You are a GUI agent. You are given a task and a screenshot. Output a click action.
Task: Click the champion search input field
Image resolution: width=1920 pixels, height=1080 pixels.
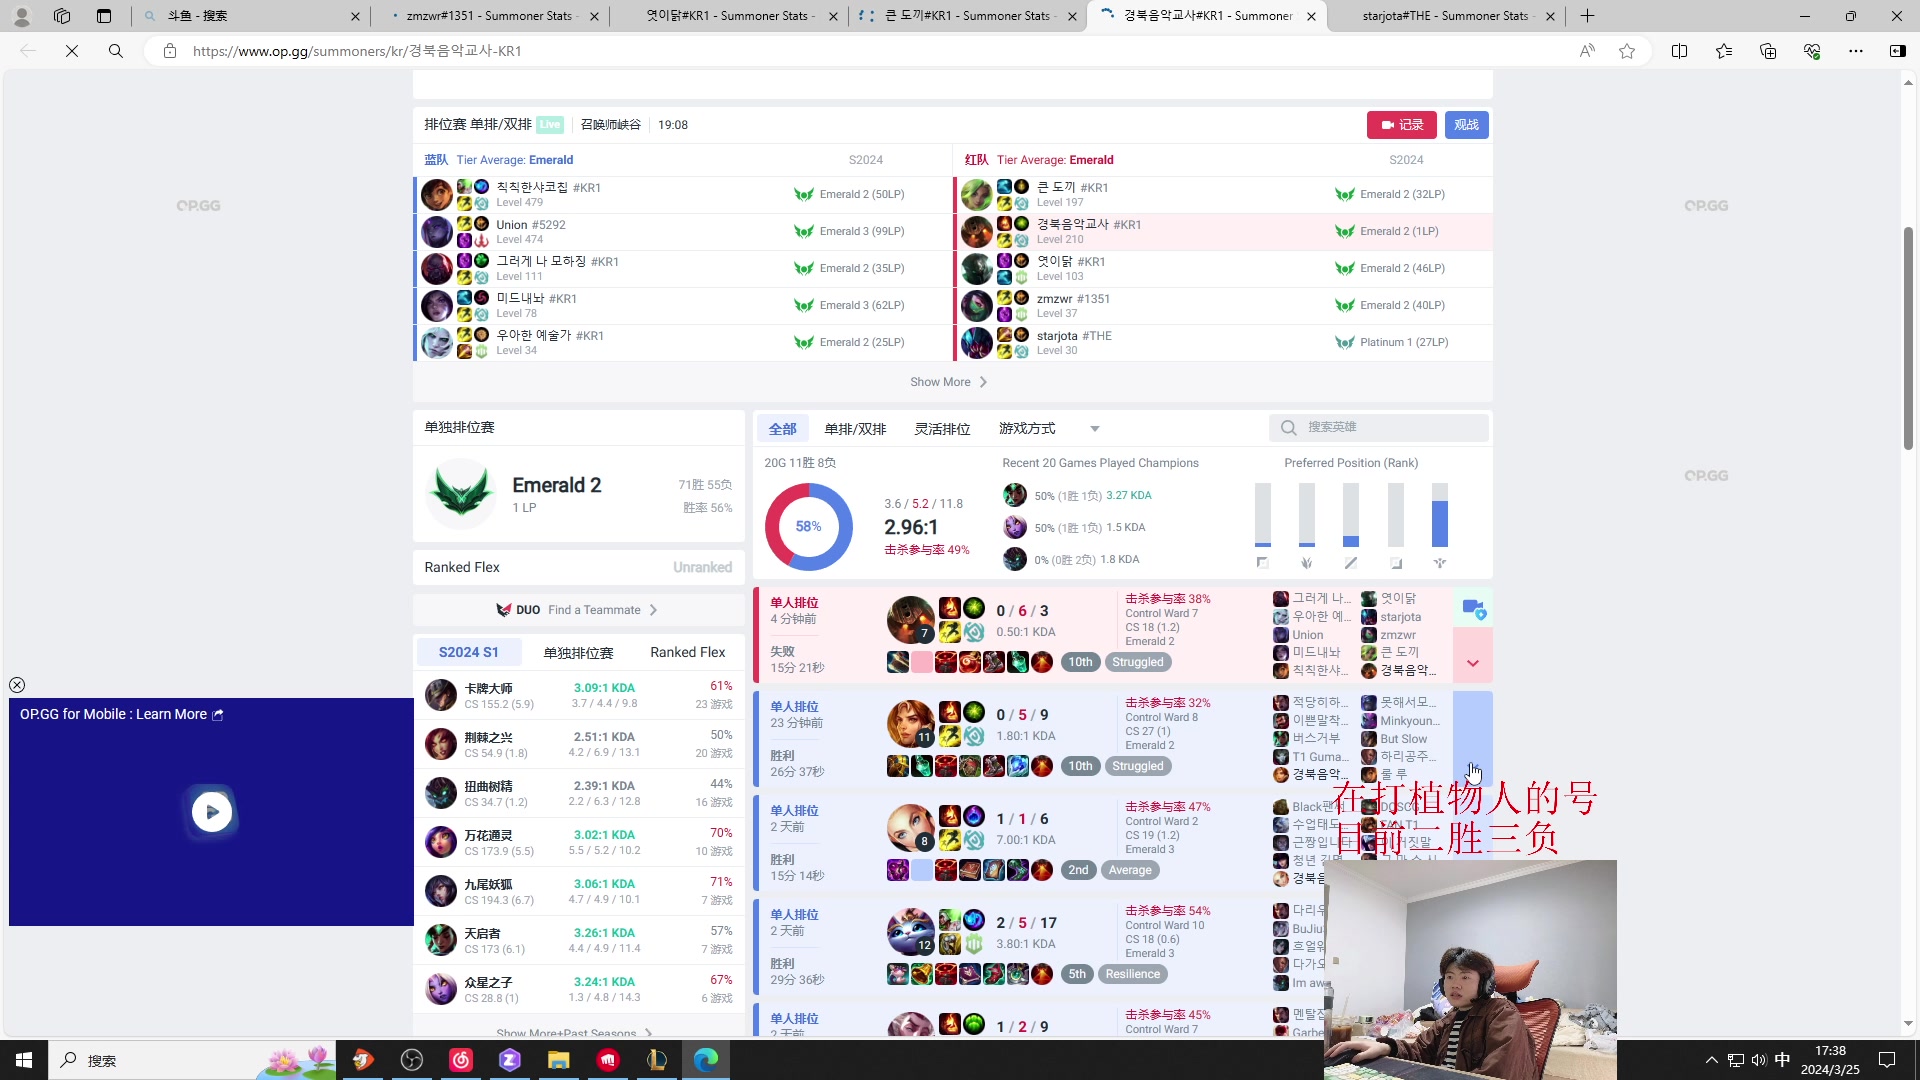click(x=1380, y=428)
